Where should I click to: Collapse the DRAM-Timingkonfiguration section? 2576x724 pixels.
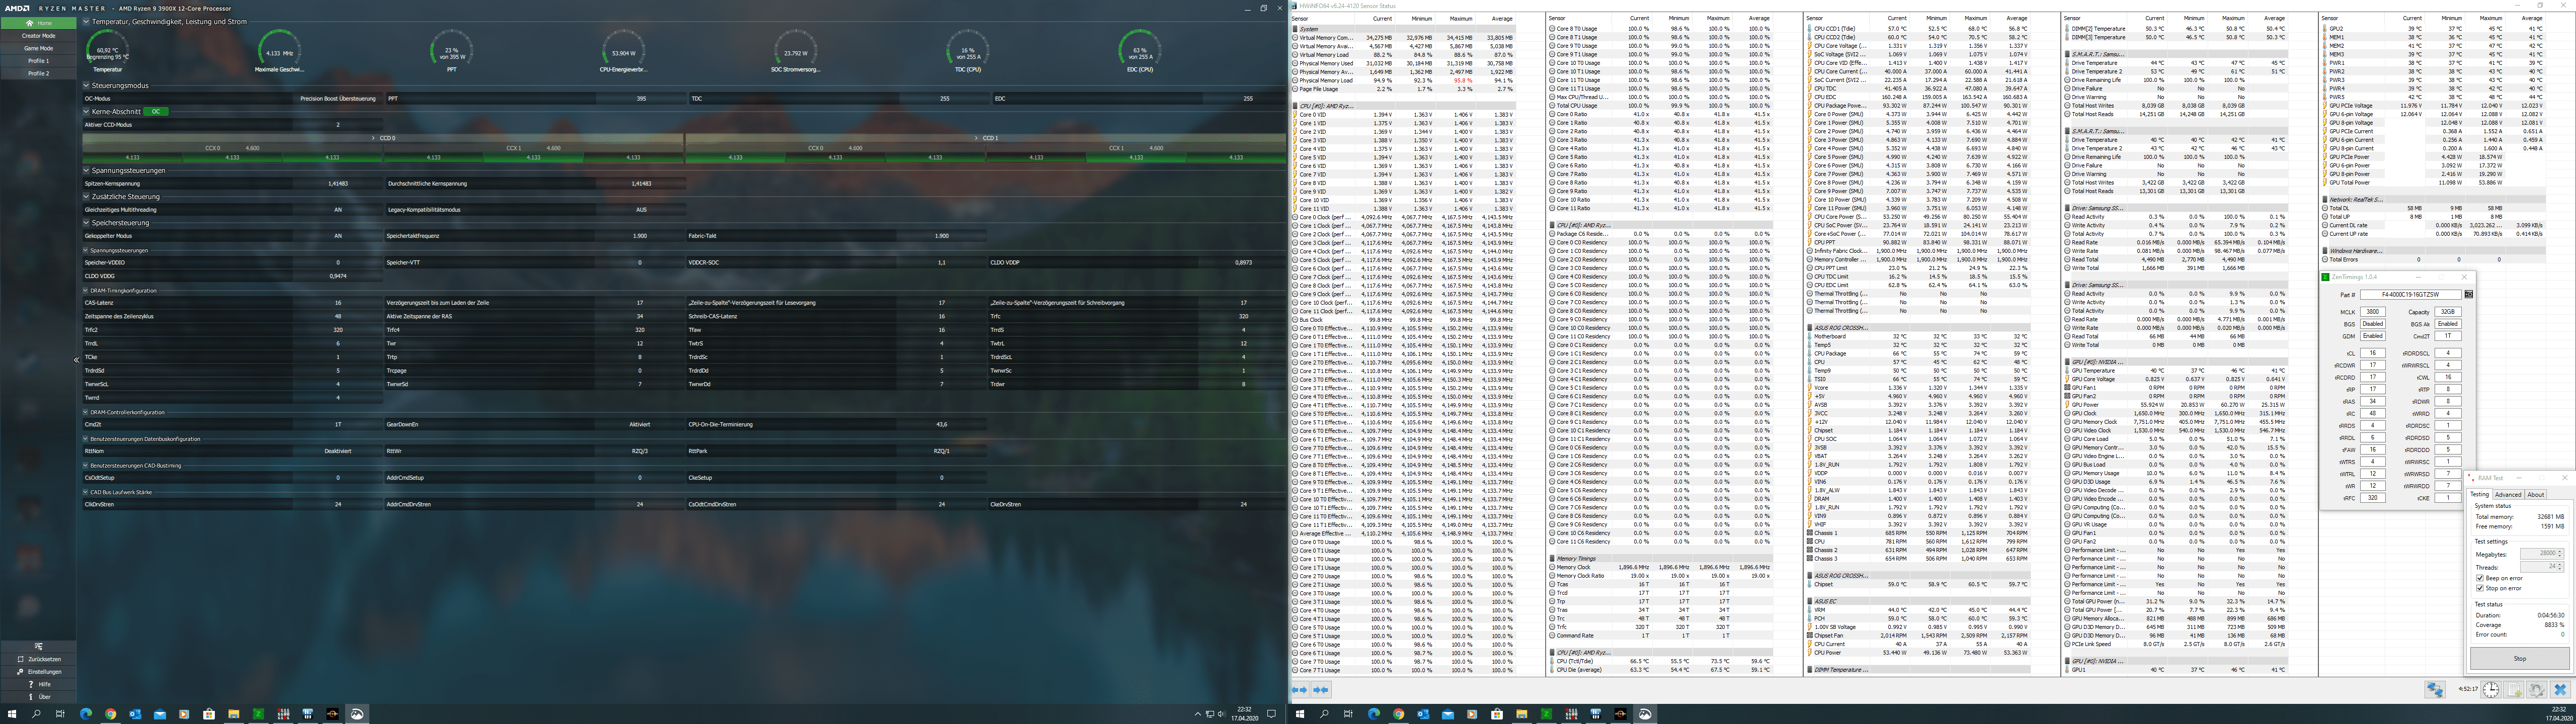(x=86, y=290)
